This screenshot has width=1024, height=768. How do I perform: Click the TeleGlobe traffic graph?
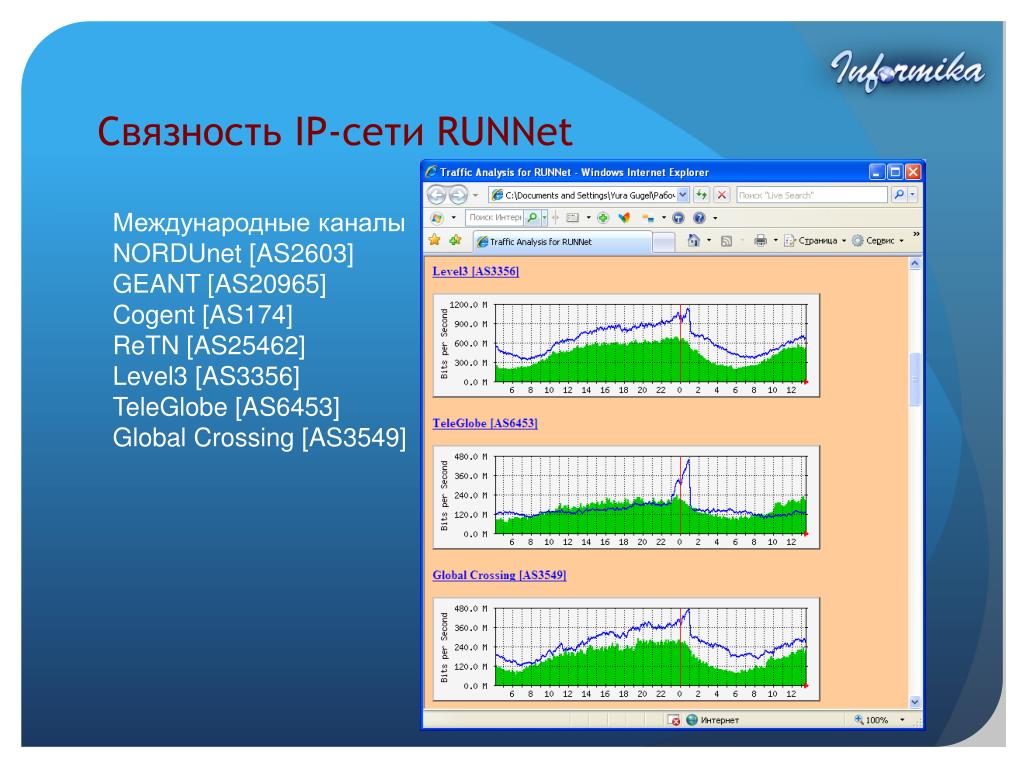[626, 498]
